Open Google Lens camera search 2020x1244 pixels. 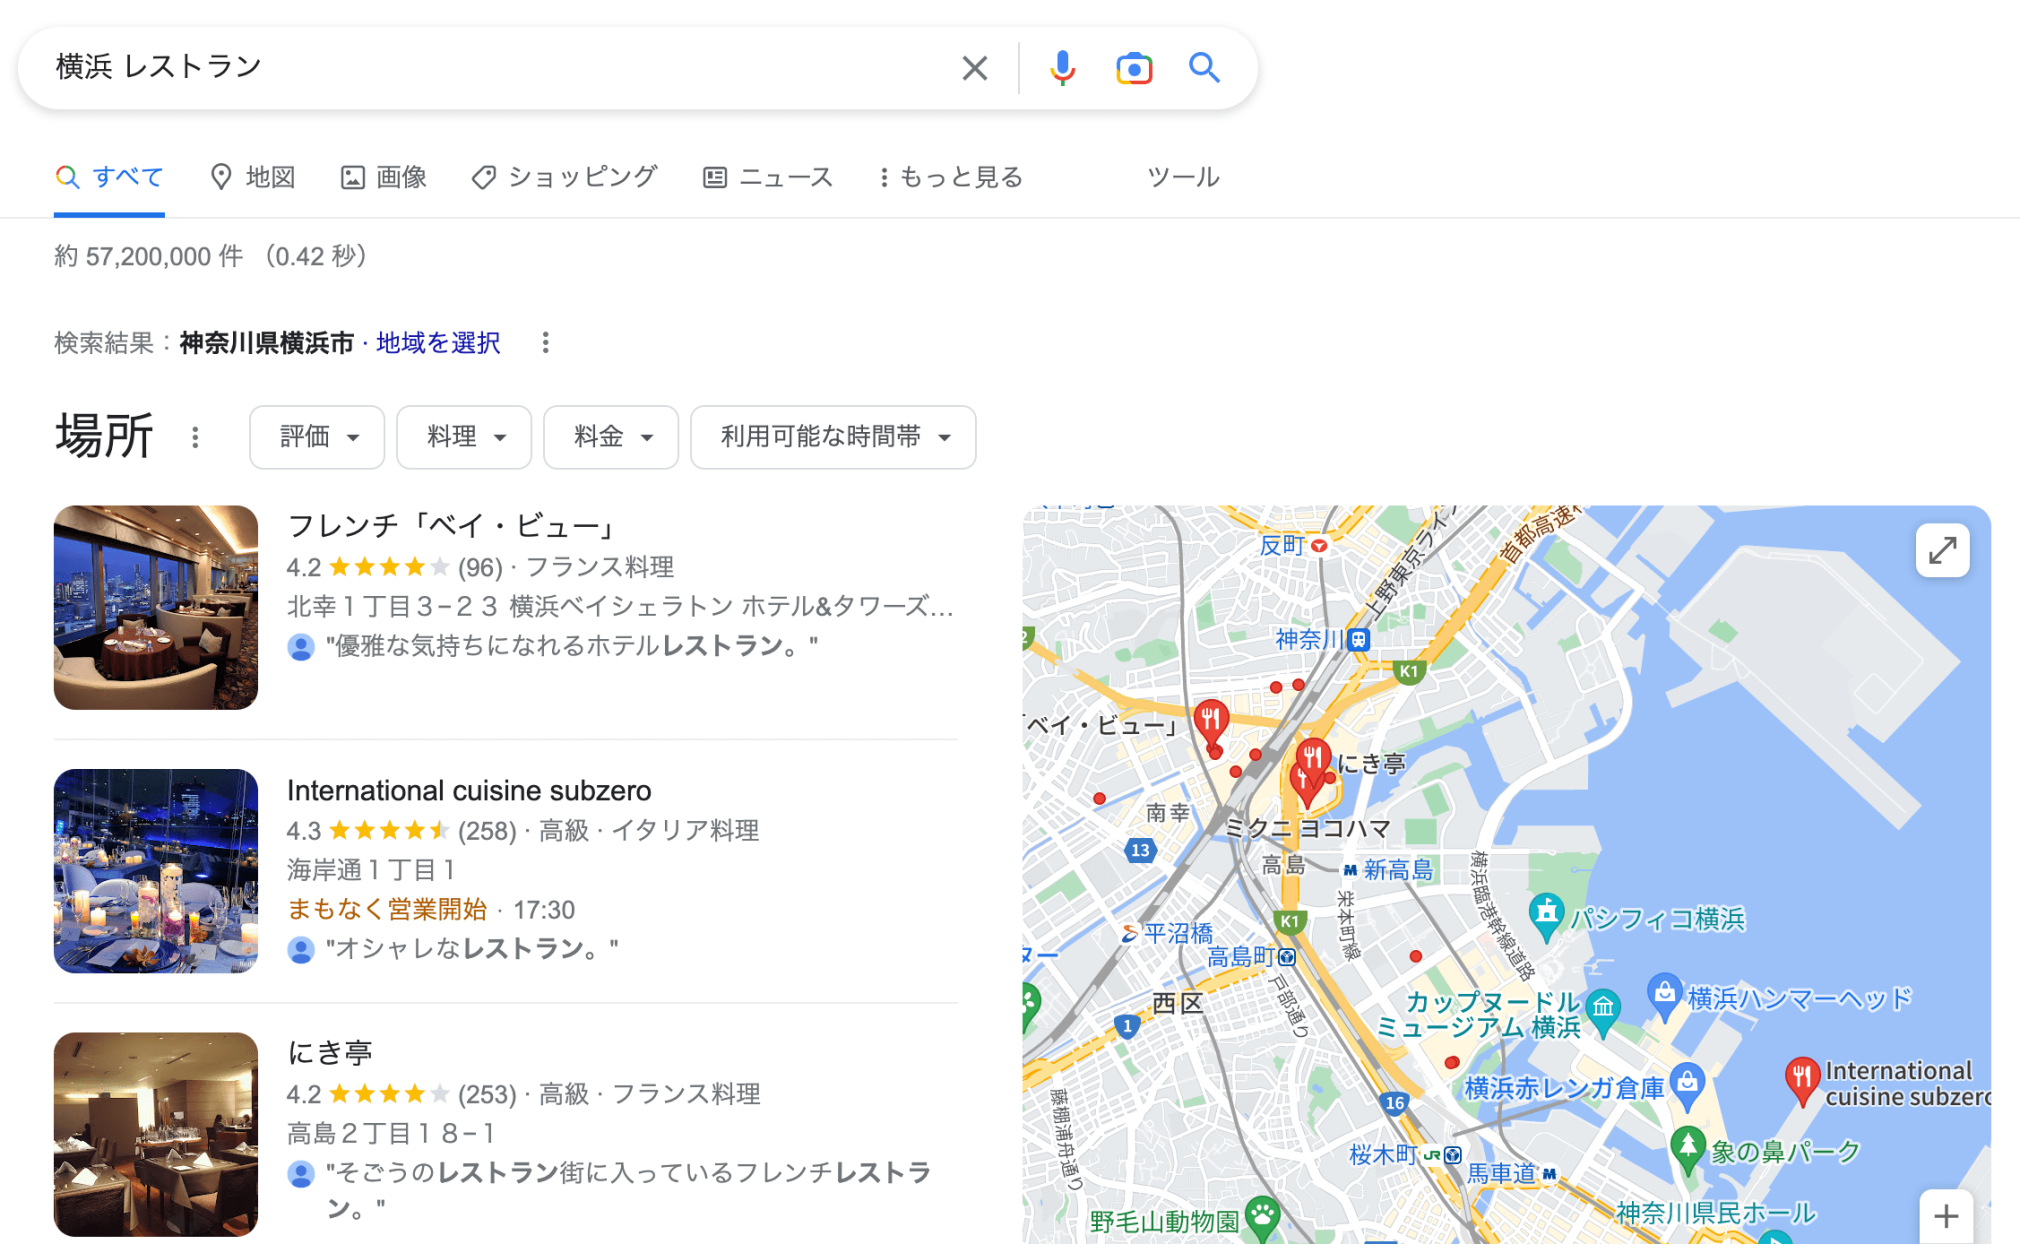[x=1133, y=67]
